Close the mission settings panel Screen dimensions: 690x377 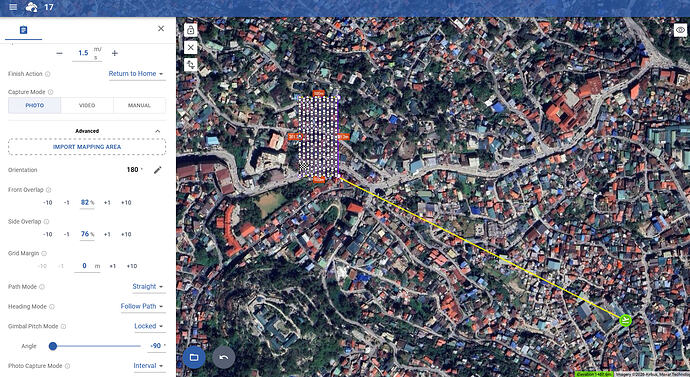161,29
